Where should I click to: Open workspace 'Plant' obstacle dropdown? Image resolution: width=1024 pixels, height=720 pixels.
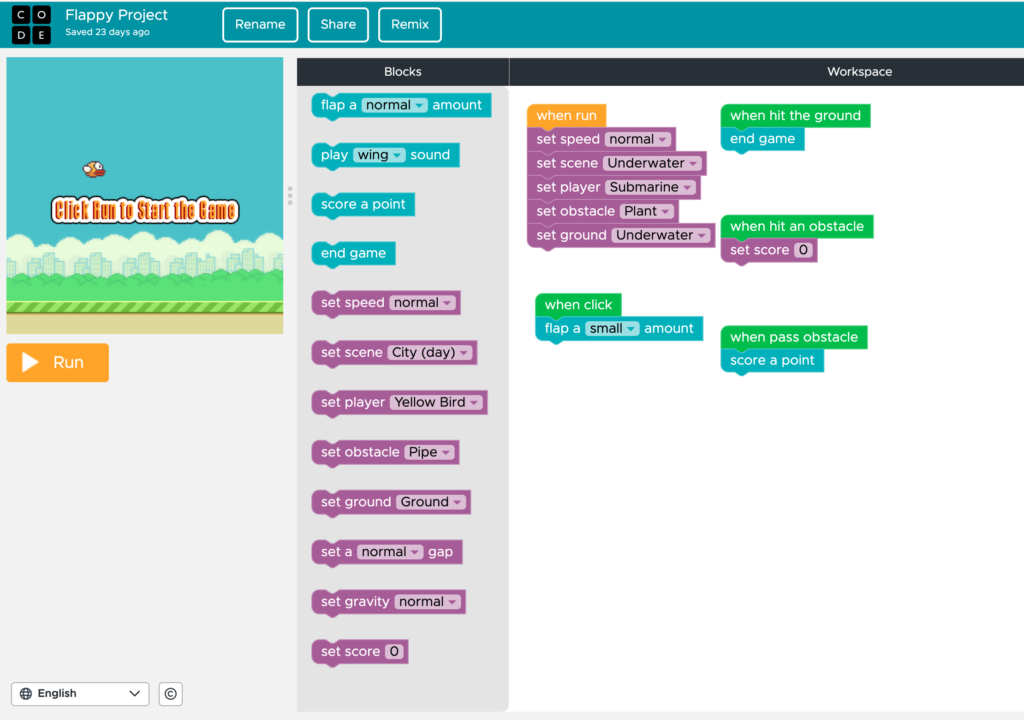[x=647, y=211]
